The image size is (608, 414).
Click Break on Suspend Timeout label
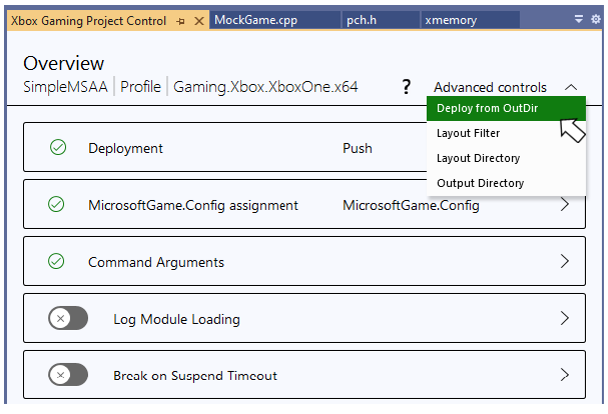[x=195, y=375]
